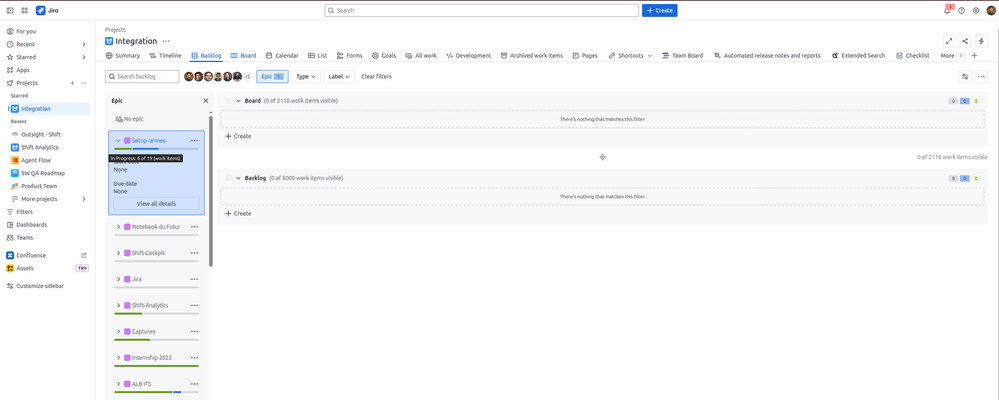Expand the Internship 2022 epic

point(119,357)
